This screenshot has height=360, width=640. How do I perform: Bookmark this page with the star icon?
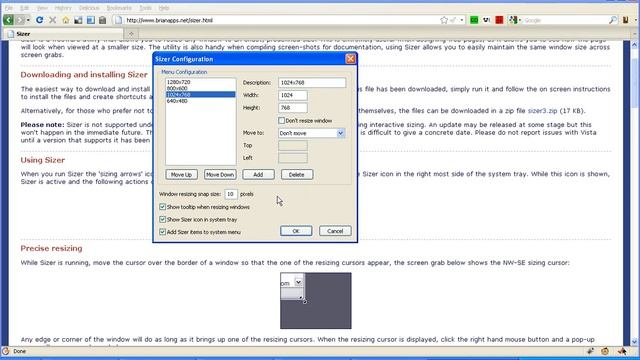coord(444,20)
